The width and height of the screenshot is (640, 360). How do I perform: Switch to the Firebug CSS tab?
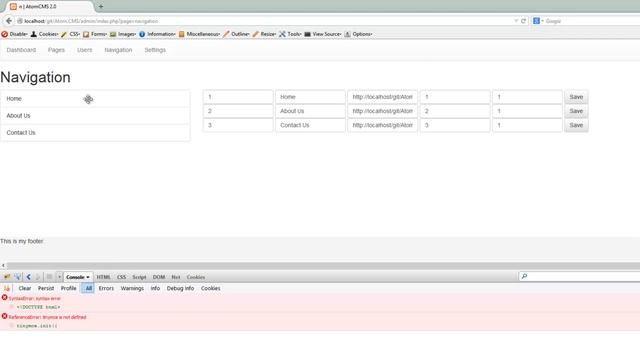coord(122,277)
